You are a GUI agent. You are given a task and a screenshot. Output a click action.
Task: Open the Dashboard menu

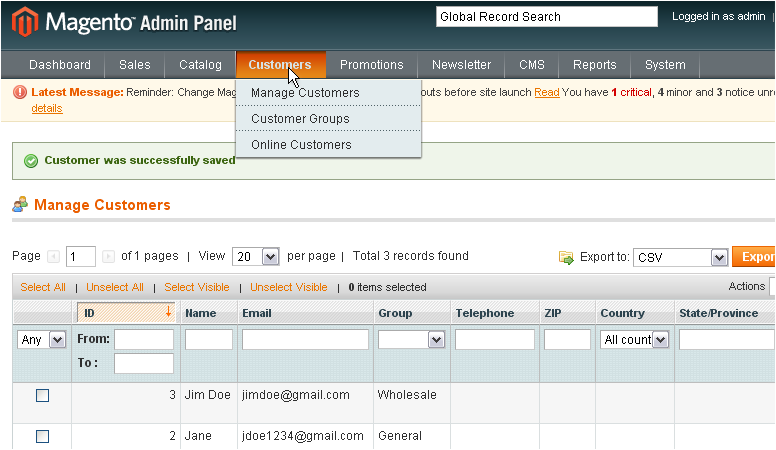(60, 65)
